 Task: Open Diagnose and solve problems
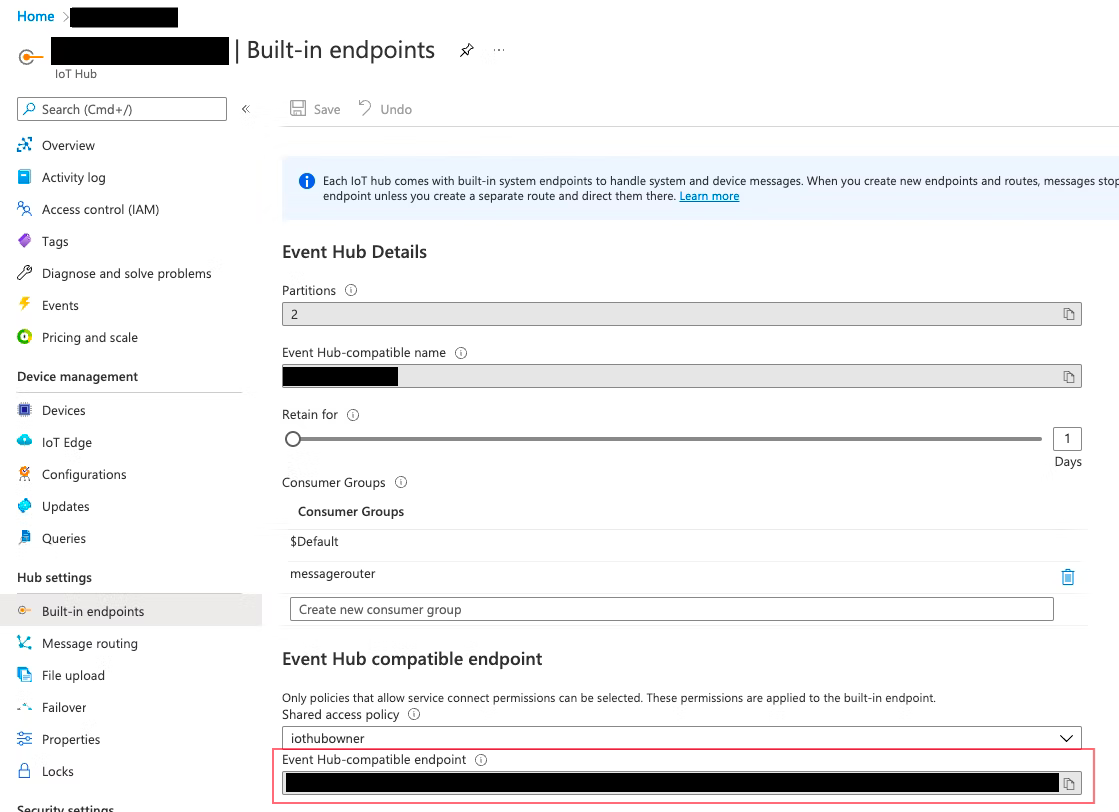(126, 273)
